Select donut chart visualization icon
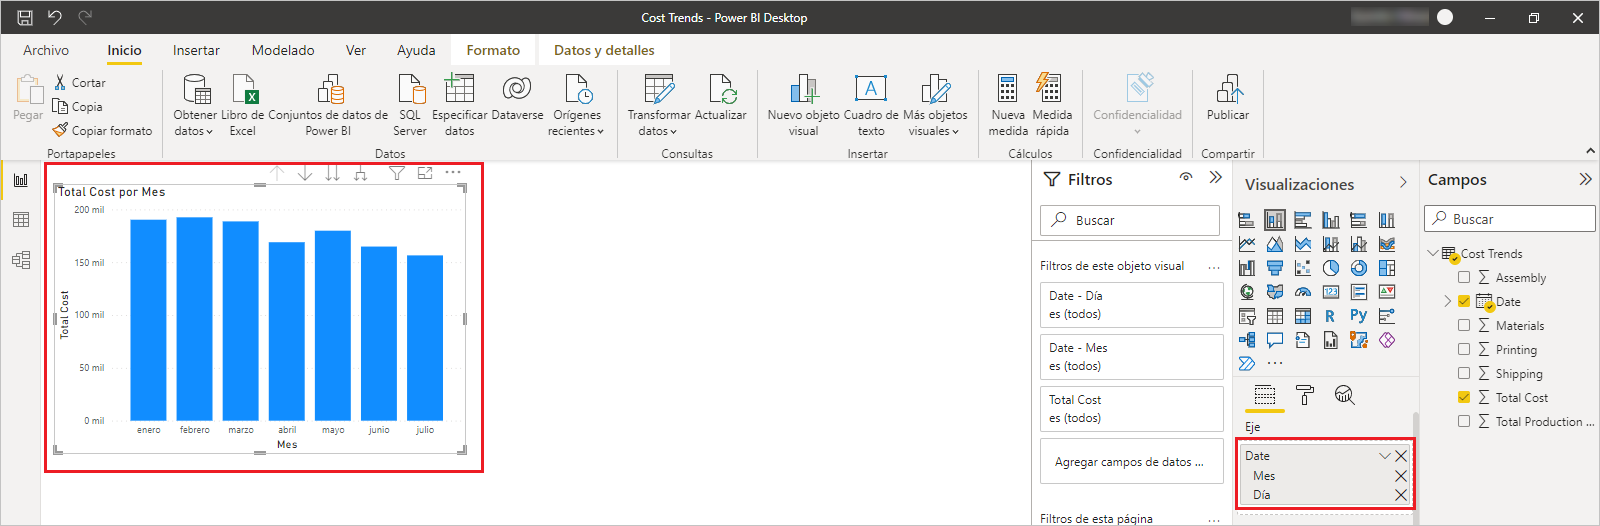 click(x=1359, y=268)
